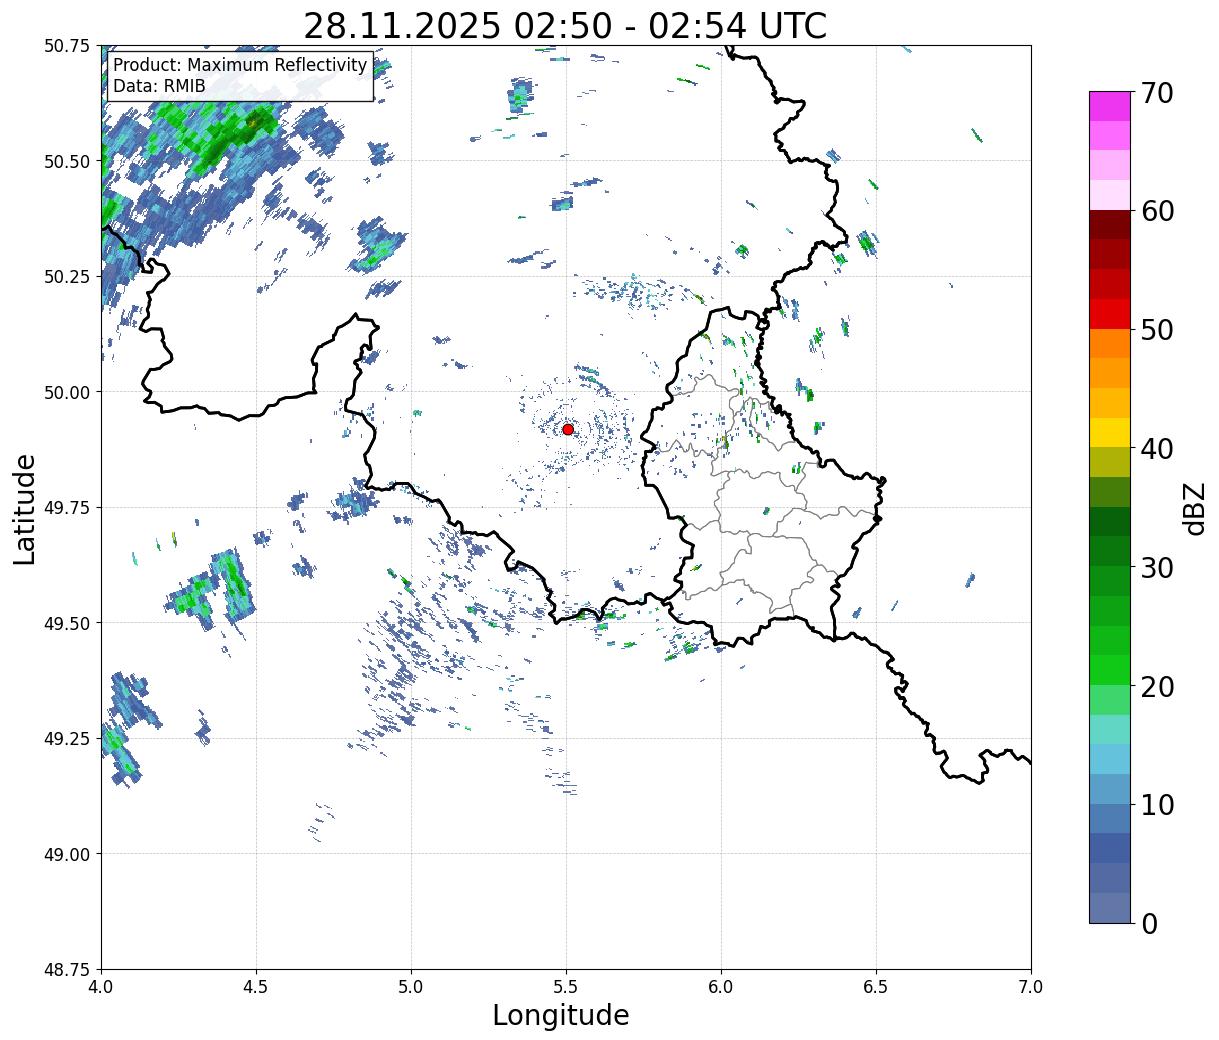Viewport: 1219px width, 1040px height.
Task: Click the latitude tick label 49.25
Action: coord(69,739)
